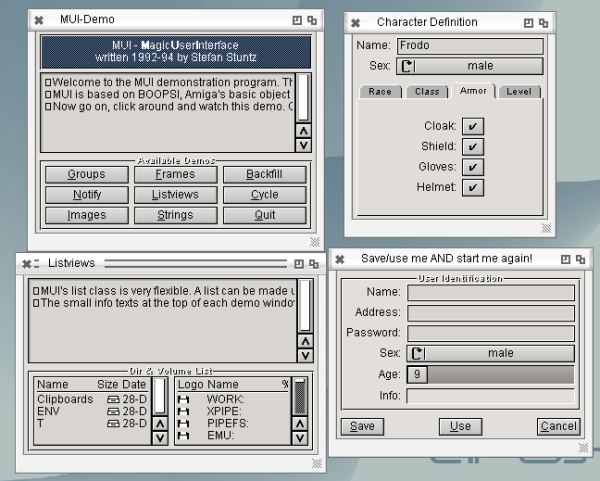This screenshot has height=481, width=600.
Task: Launch the Listviews demo button
Action: 175,194
